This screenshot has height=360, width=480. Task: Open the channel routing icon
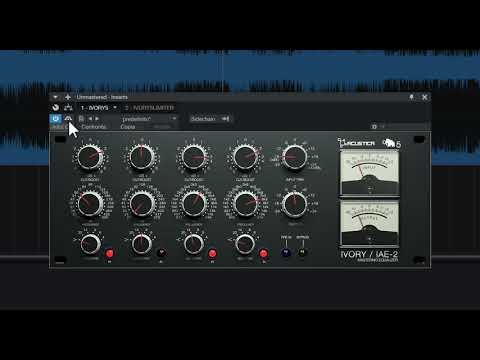point(68,108)
